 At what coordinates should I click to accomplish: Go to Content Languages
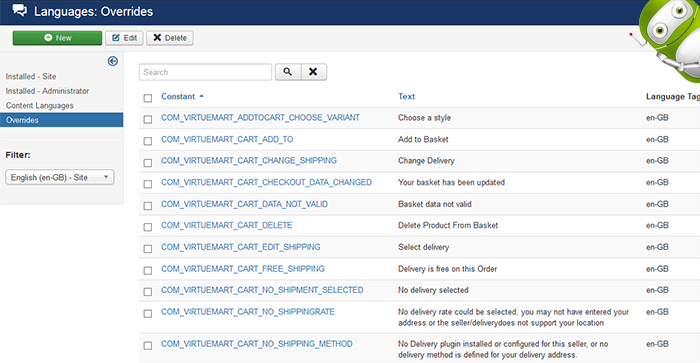pyautogui.click(x=39, y=105)
